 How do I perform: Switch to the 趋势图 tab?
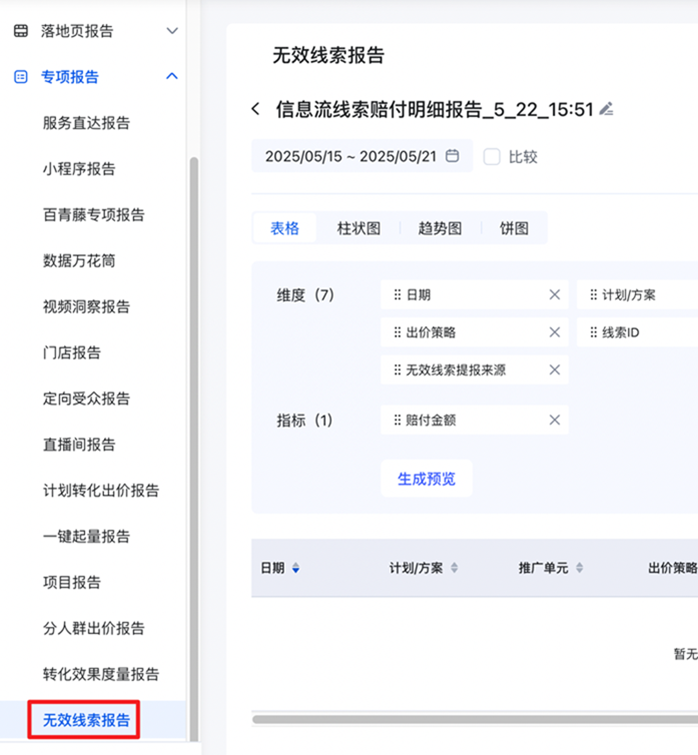(x=440, y=228)
